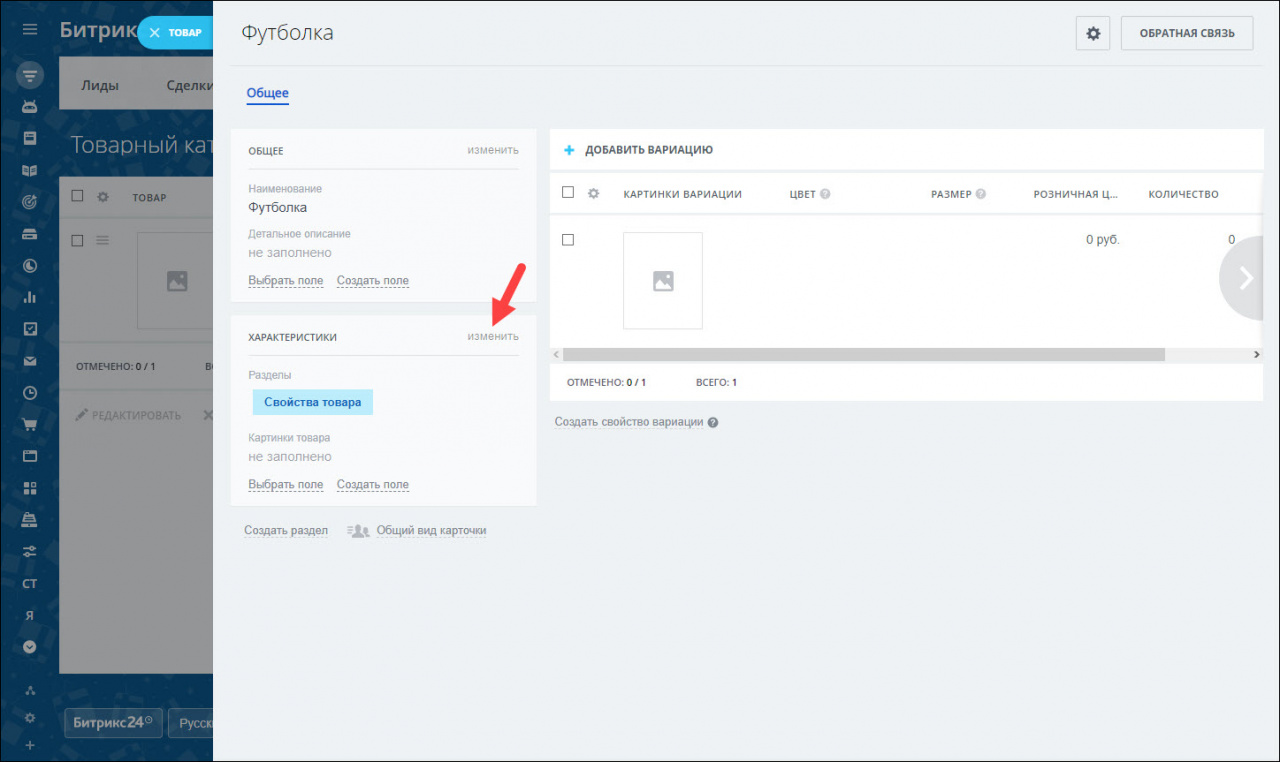Click РЕДАКТИРОВАТЬ in background catalog
1280x762 pixels.
click(129, 415)
